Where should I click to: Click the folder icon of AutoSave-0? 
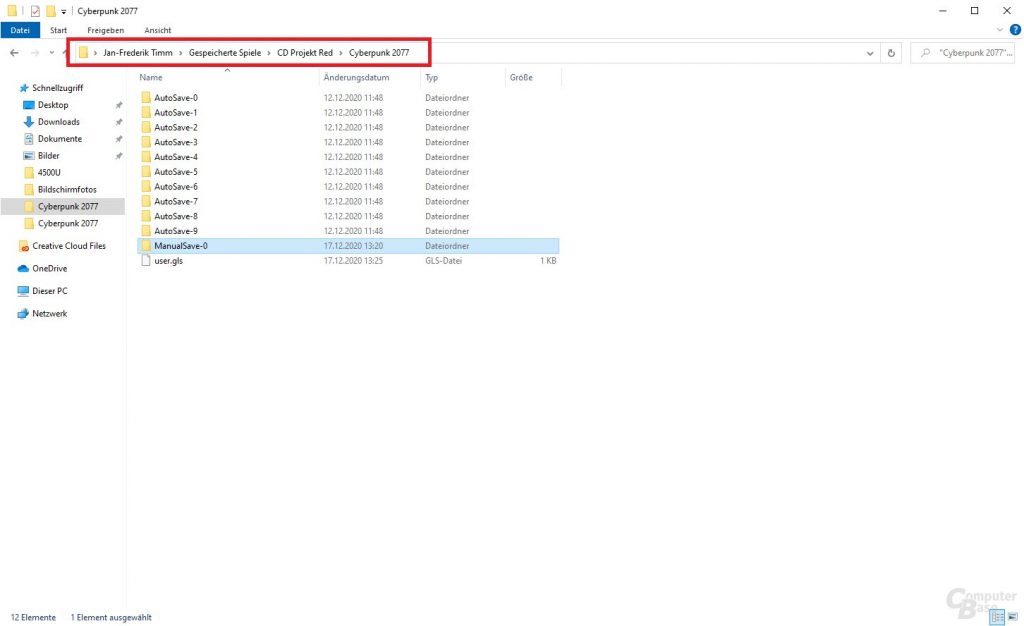pyautogui.click(x=146, y=97)
